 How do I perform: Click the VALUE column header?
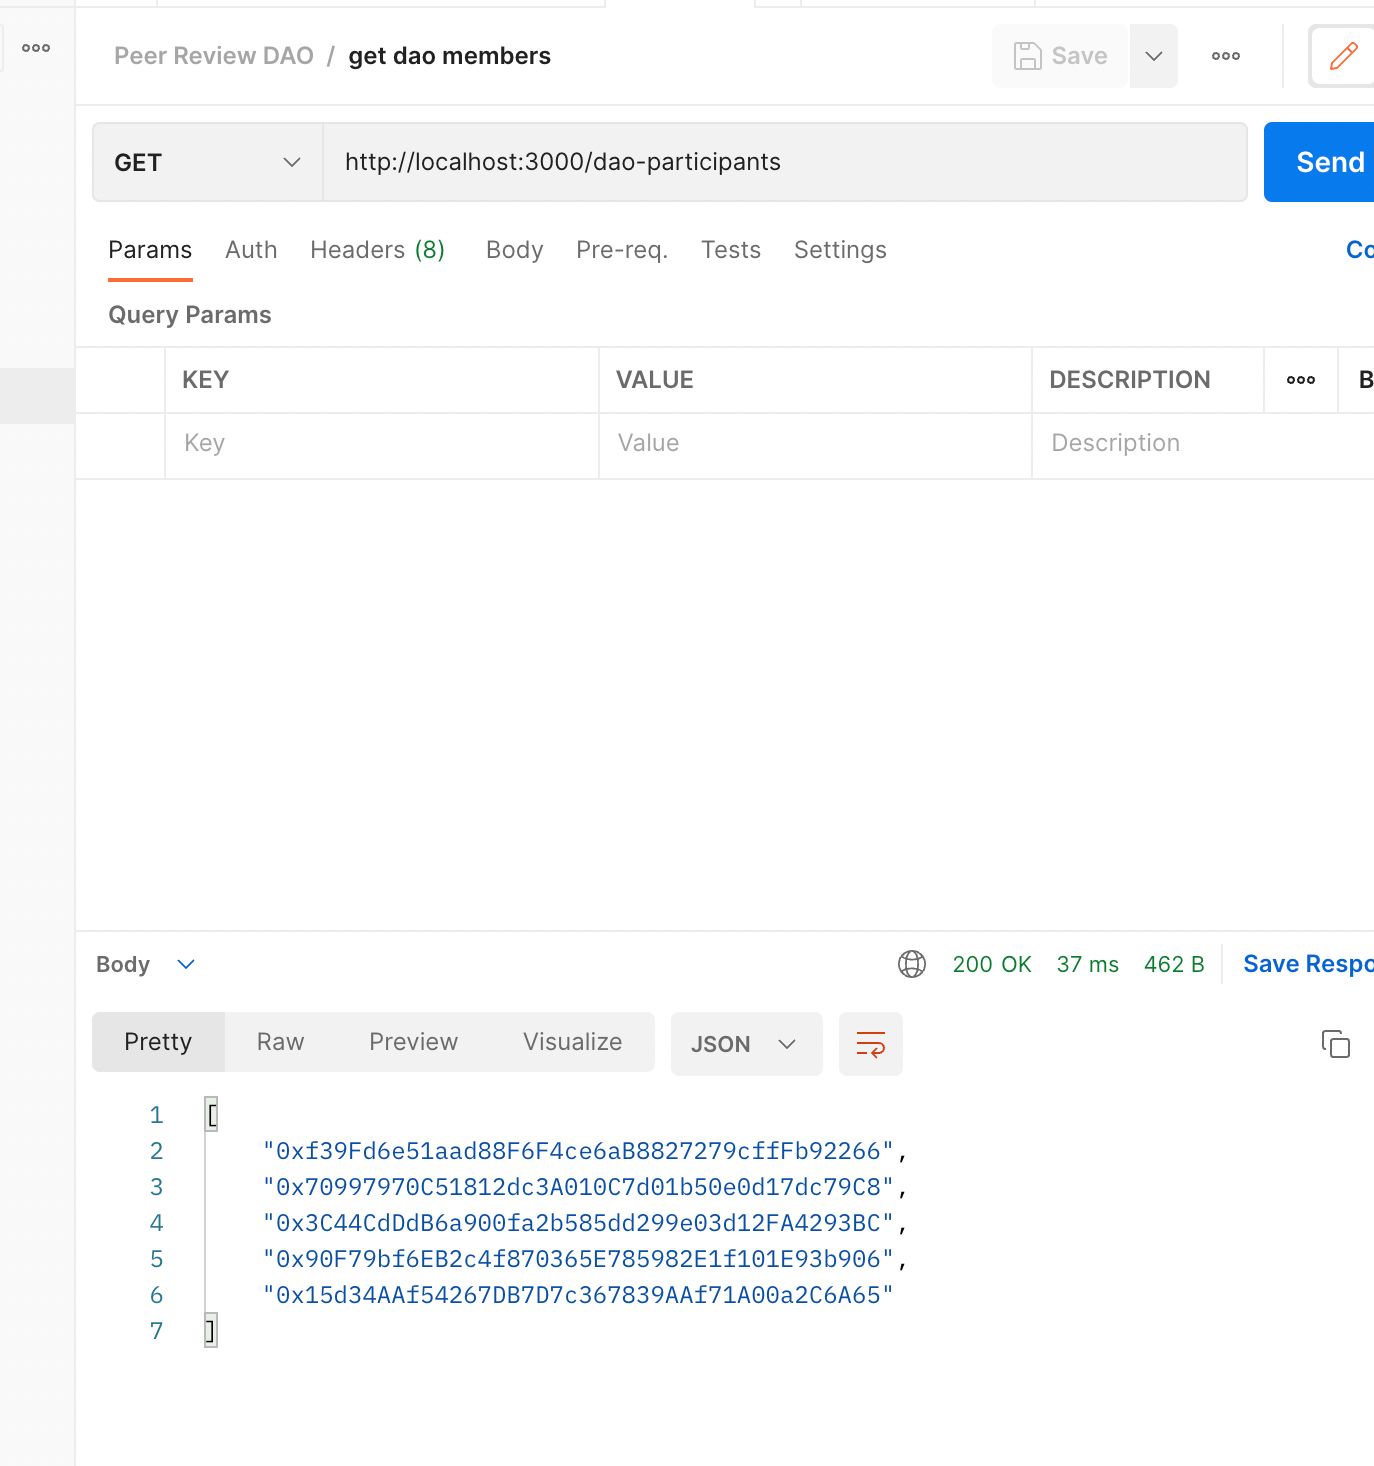pos(655,380)
